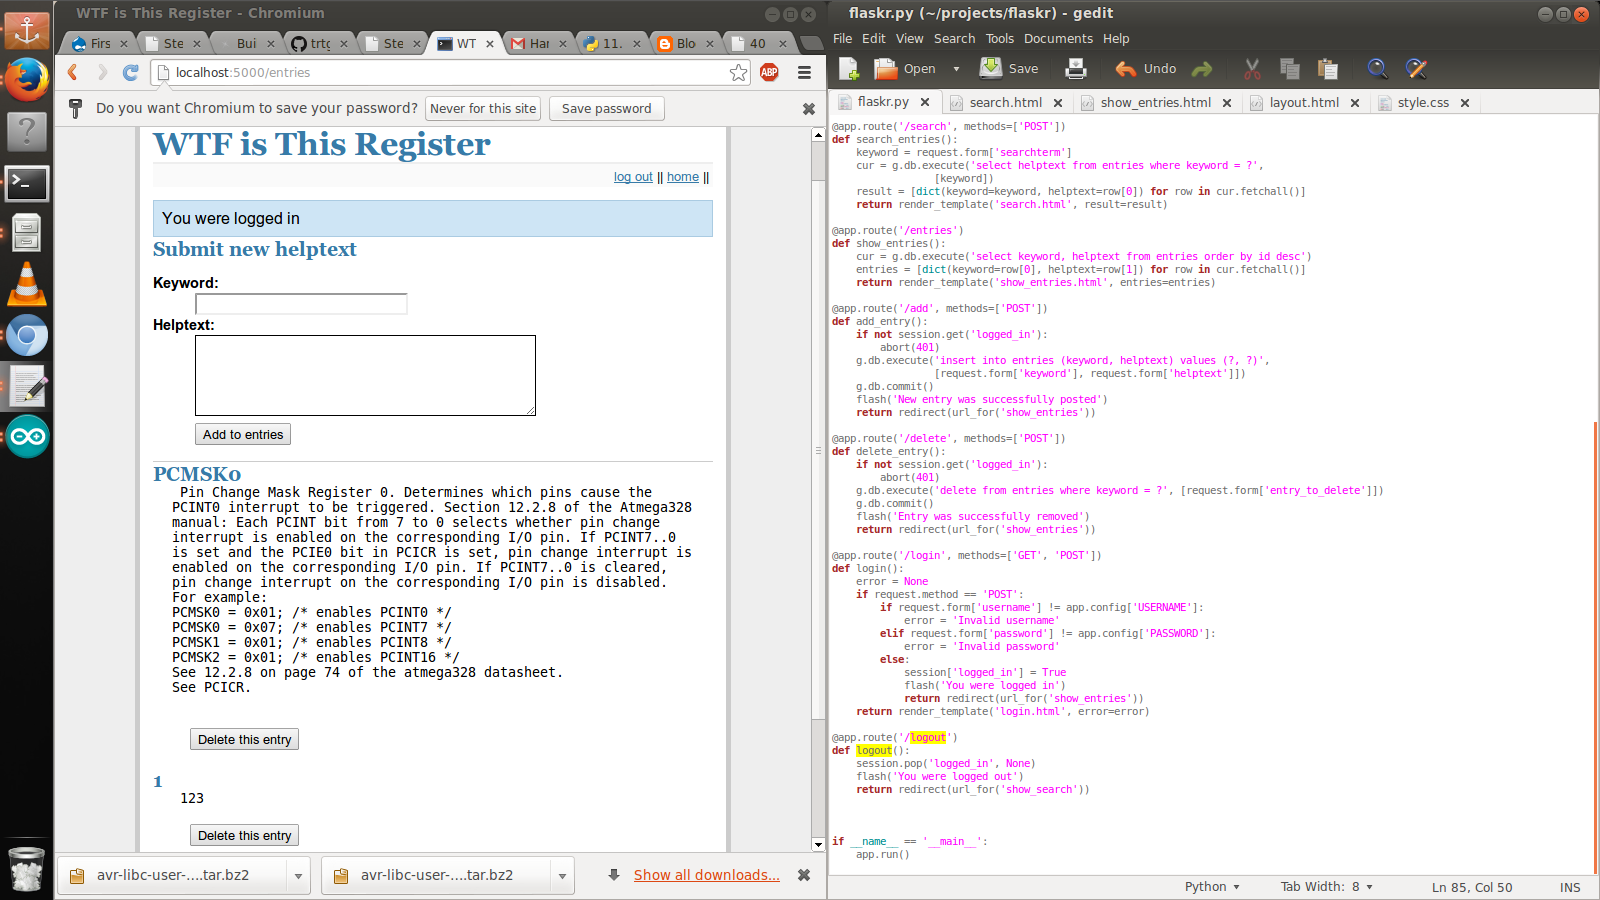Click the Cut scissors icon
This screenshot has width=1600, height=900.
point(1252,69)
